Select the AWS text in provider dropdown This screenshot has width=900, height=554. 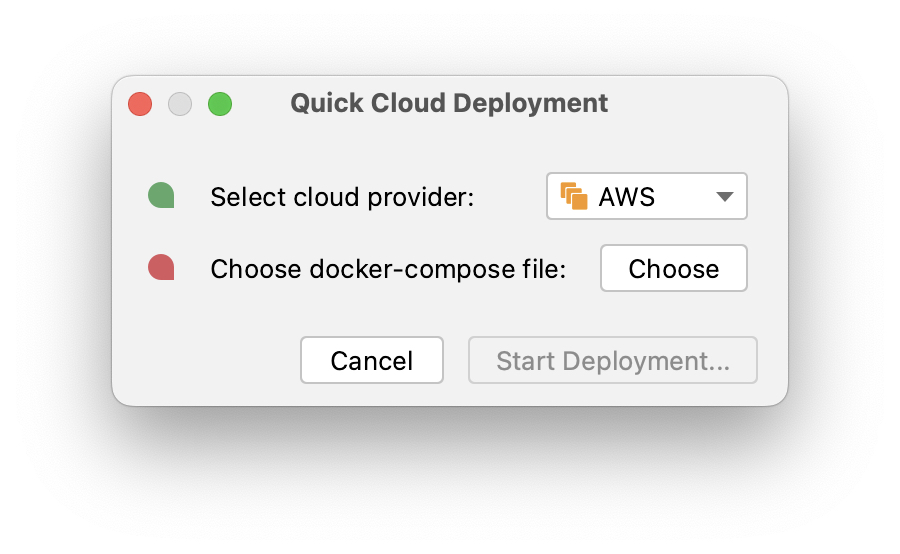coord(627,197)
